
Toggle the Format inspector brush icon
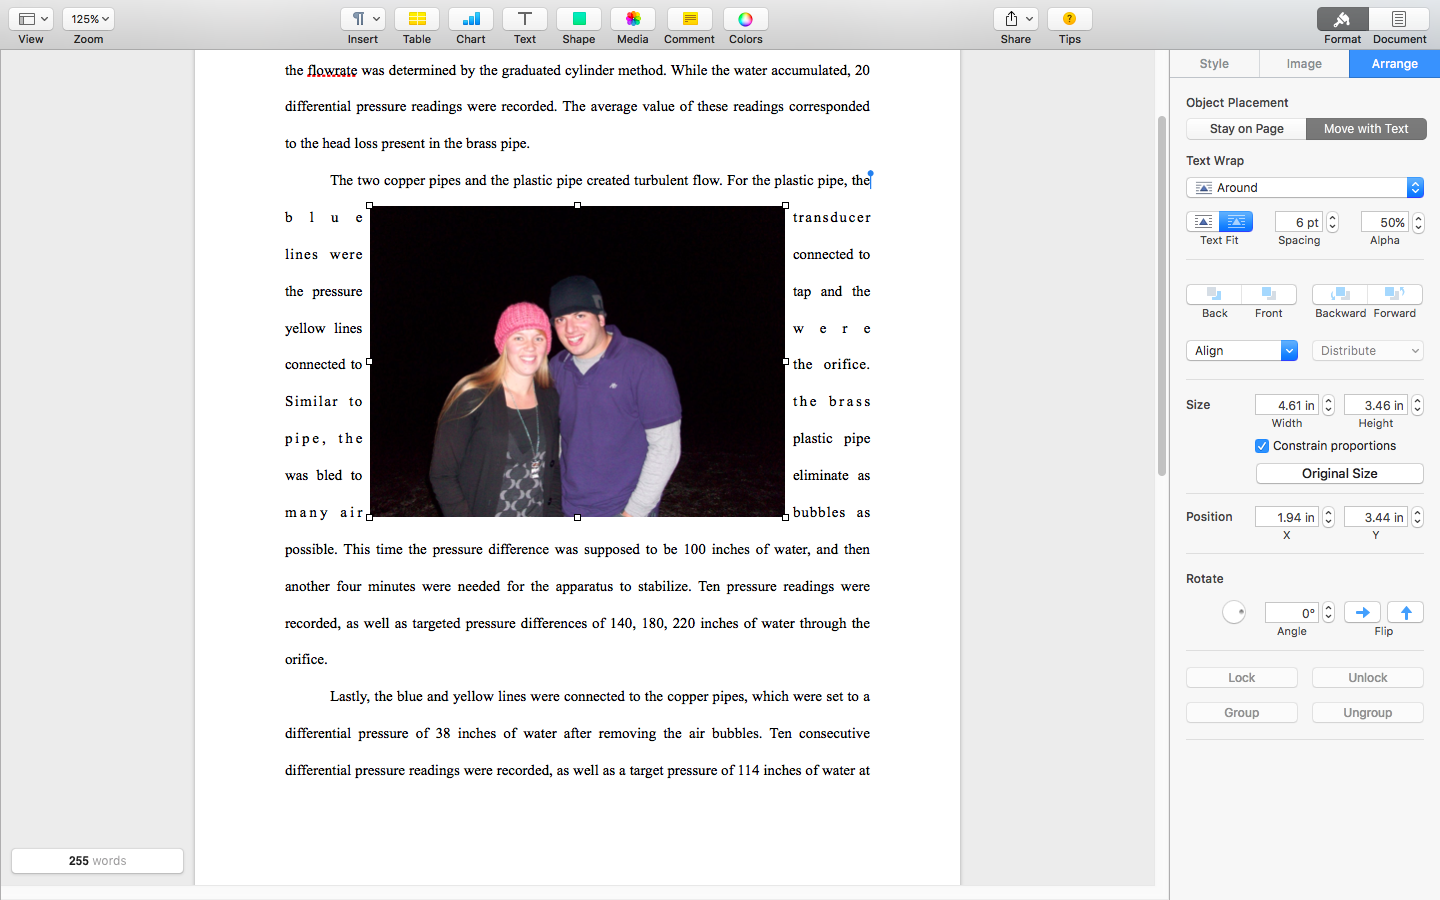(1343, 19)
